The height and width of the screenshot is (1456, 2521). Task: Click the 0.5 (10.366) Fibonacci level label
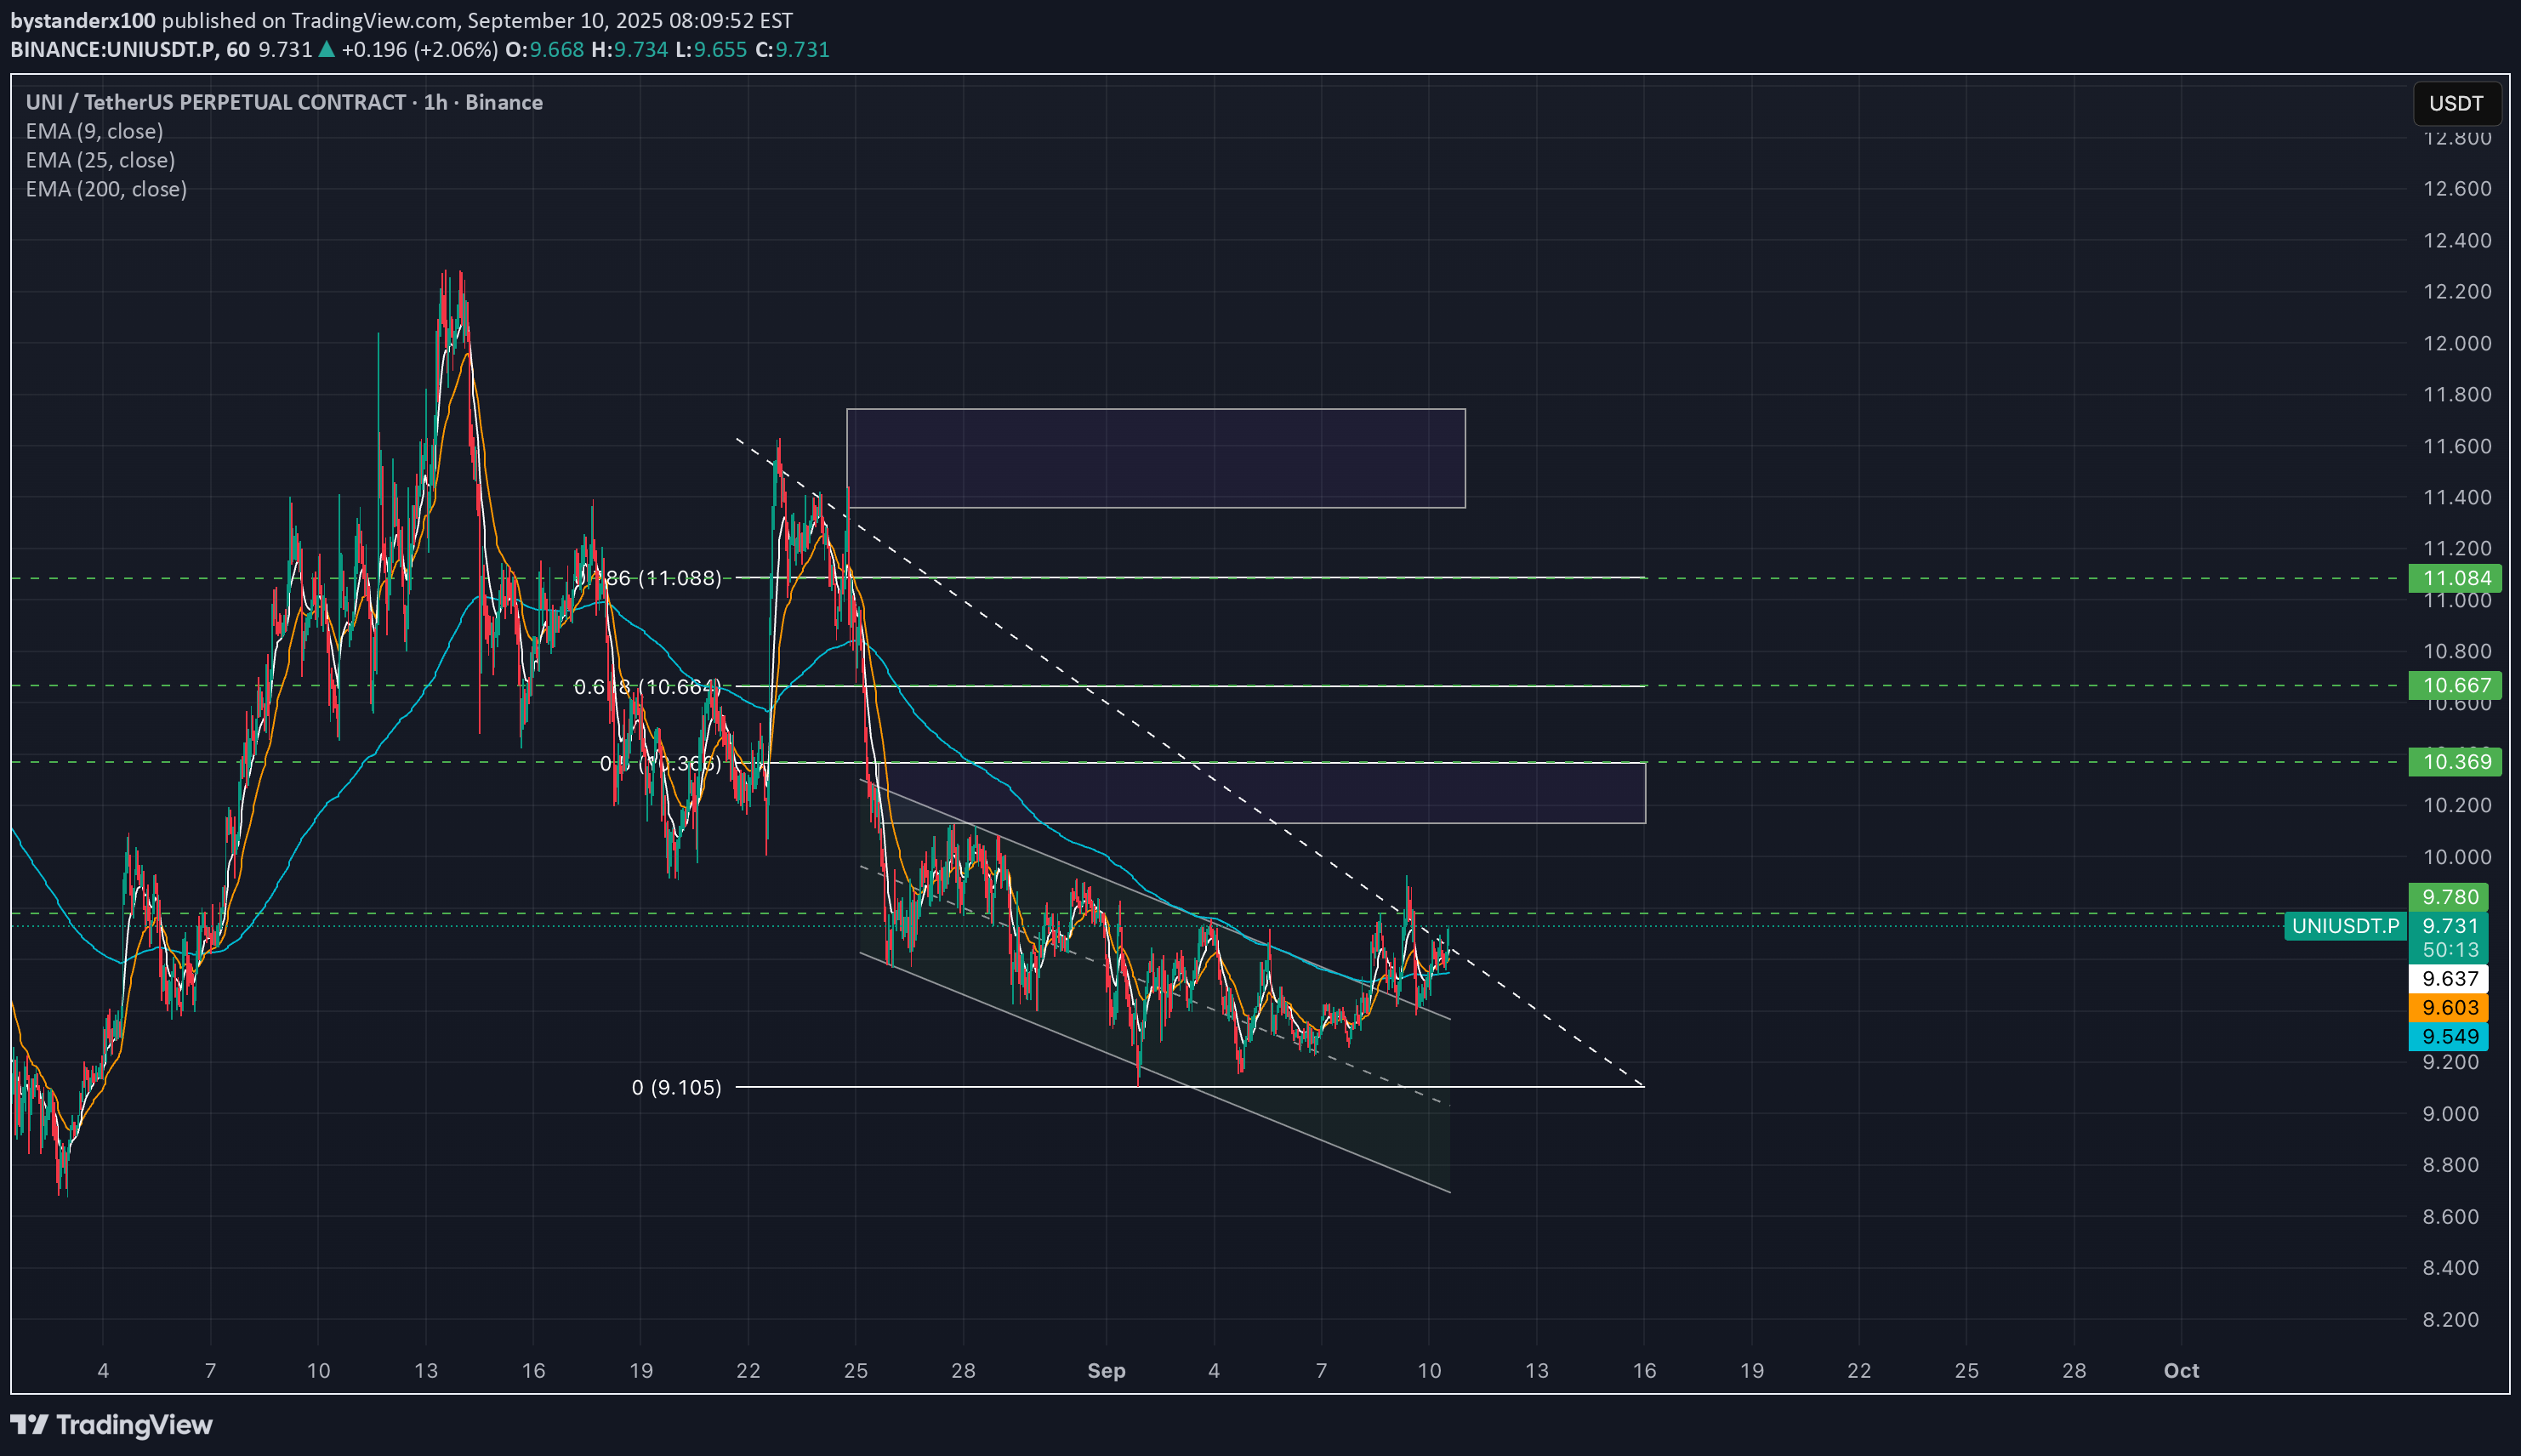coord(660,763)
